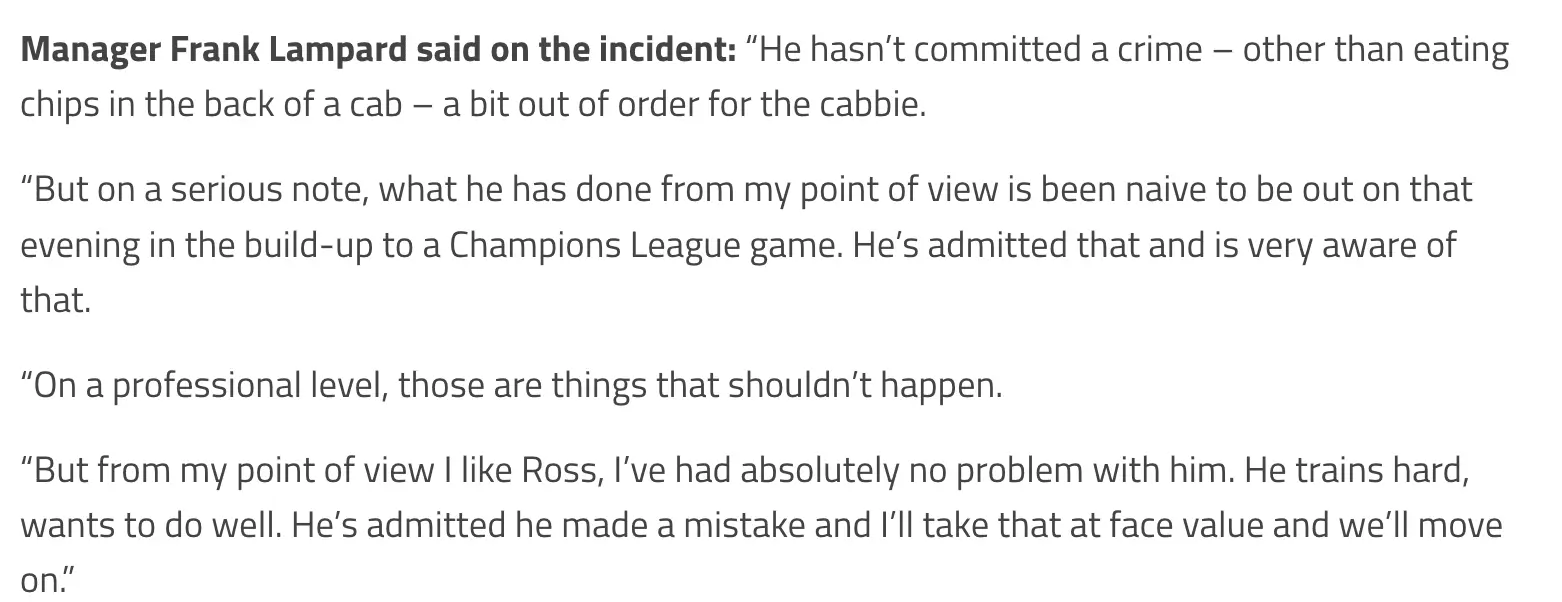Click the phrase "other than eating"
This screenshot has width=1562, height=602.
point(1375,50)
